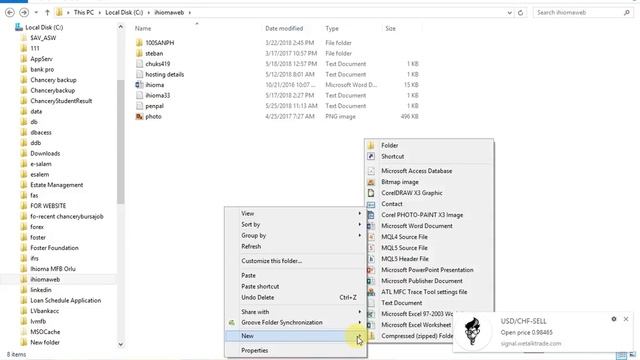Open notification settings gear icon
The image size is (640, 360).
(614, 319)
